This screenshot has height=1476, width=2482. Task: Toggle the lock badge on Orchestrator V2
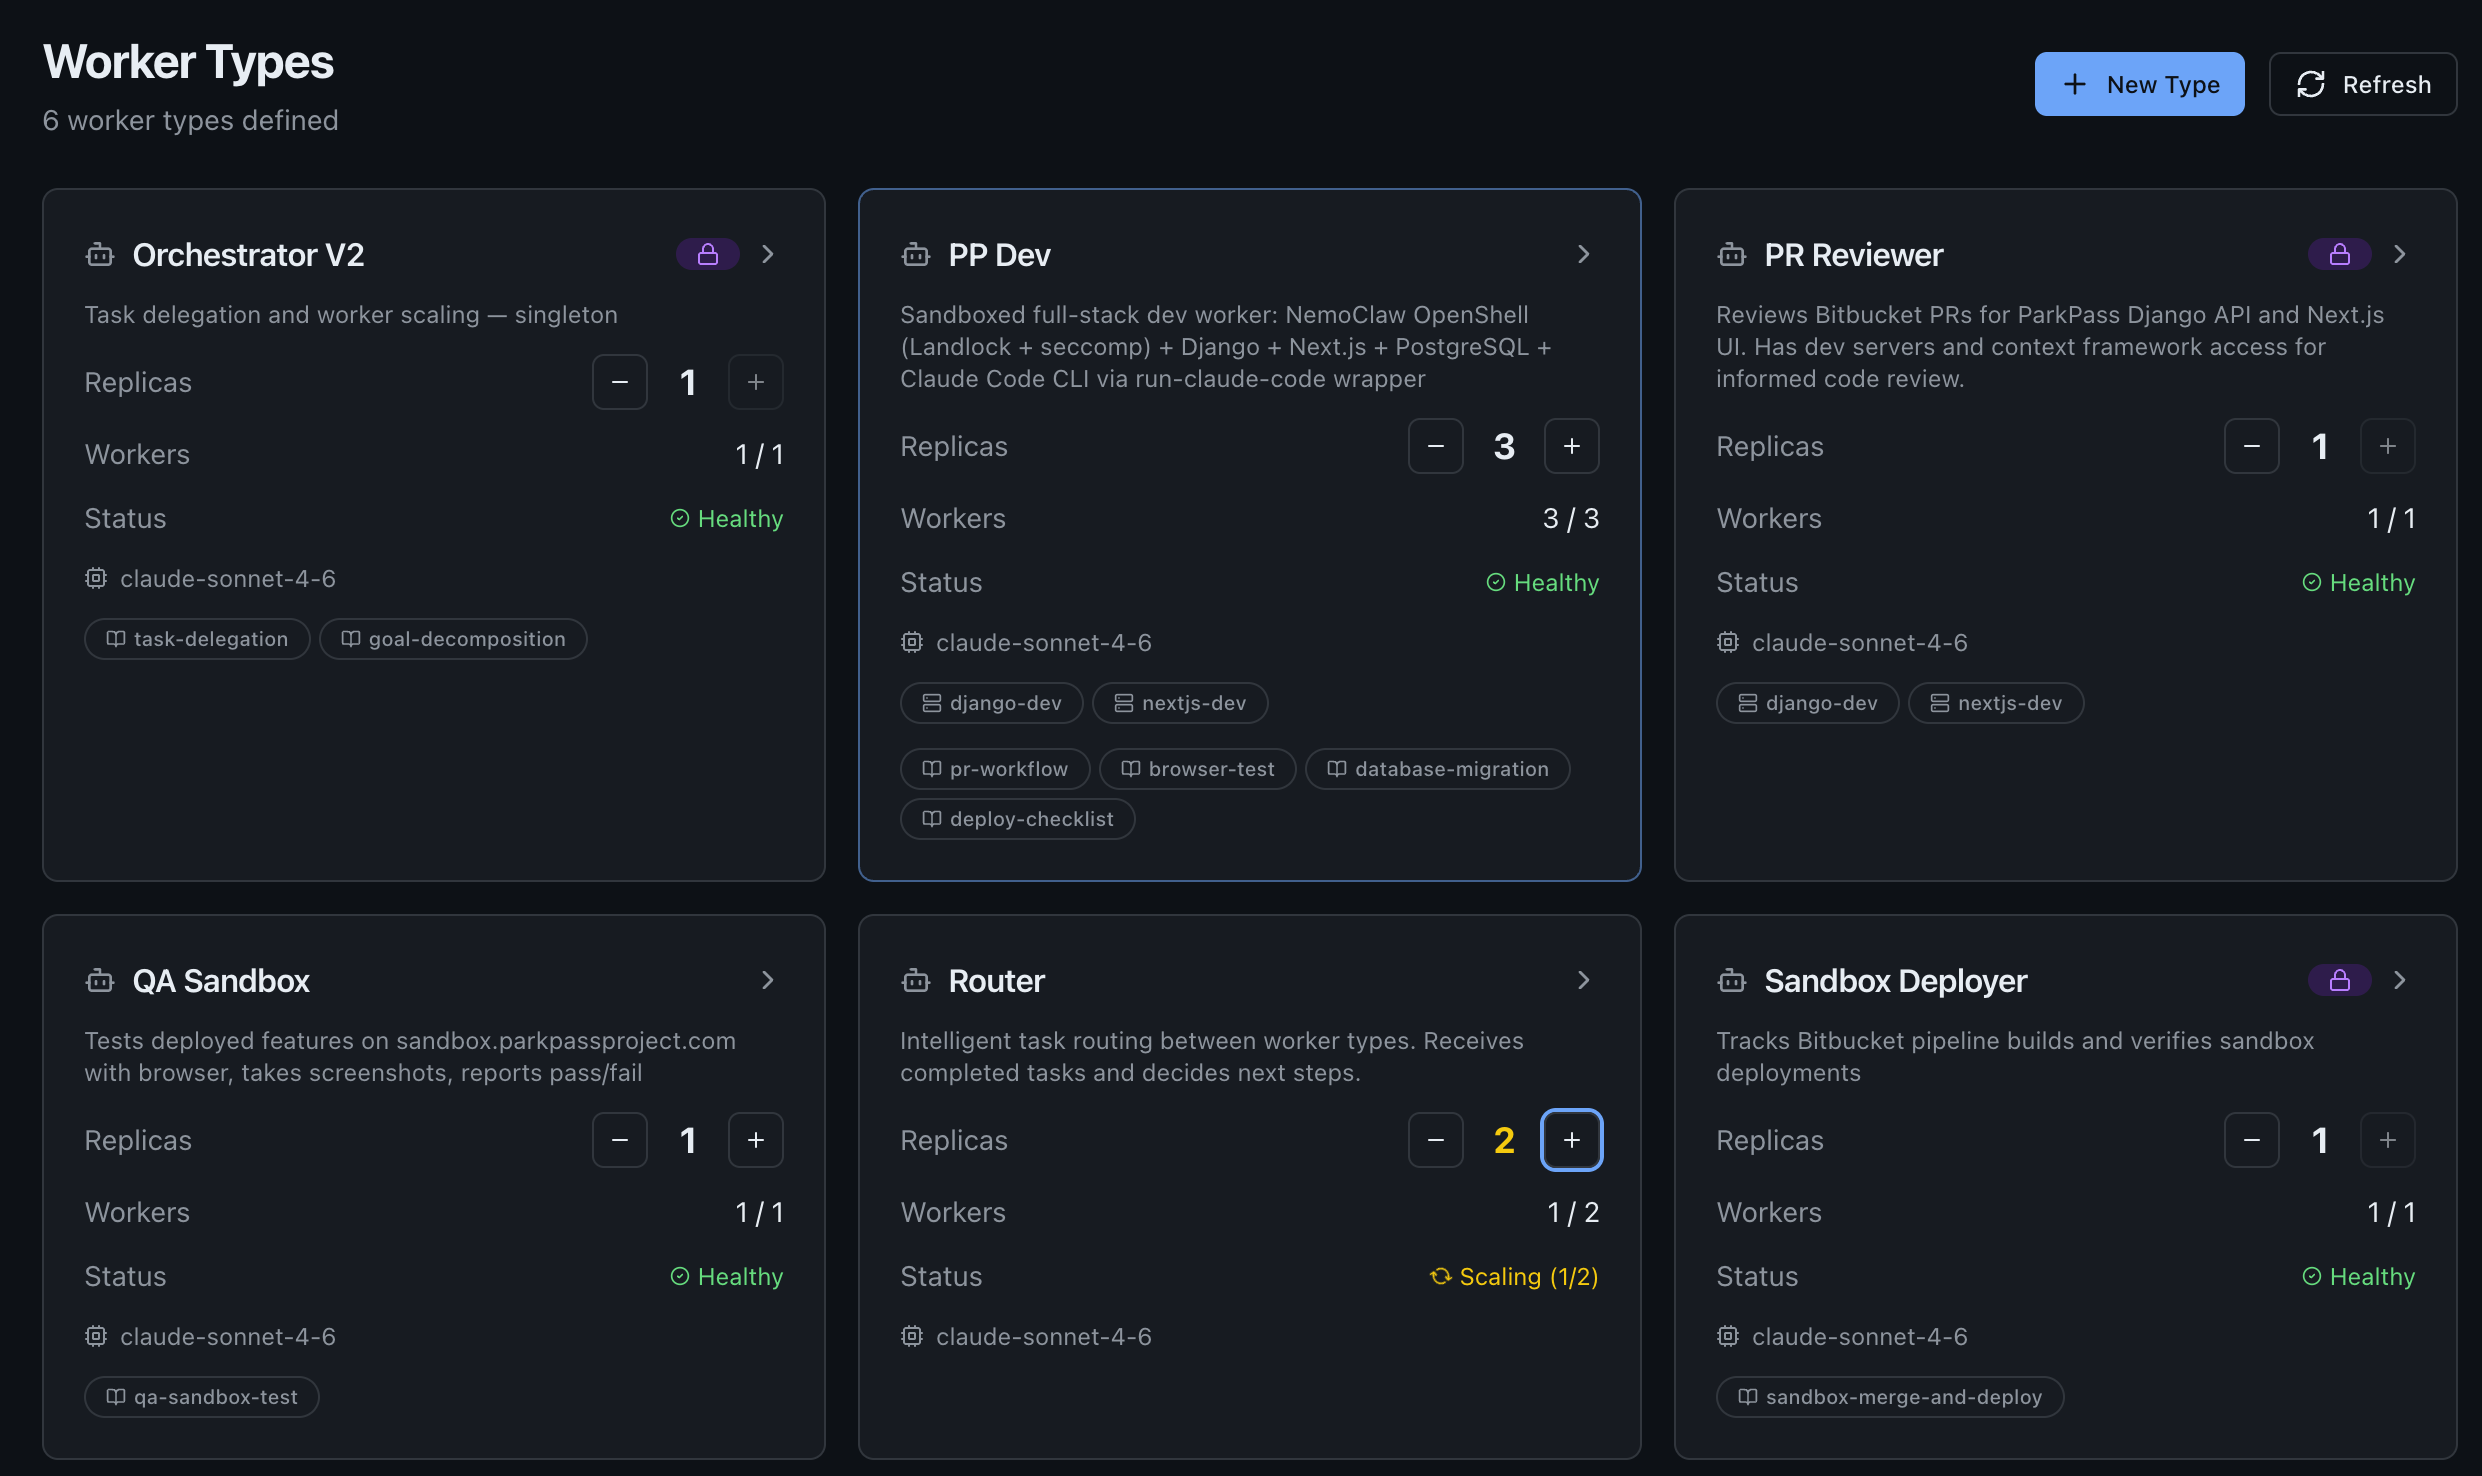(x=707, y=253)
